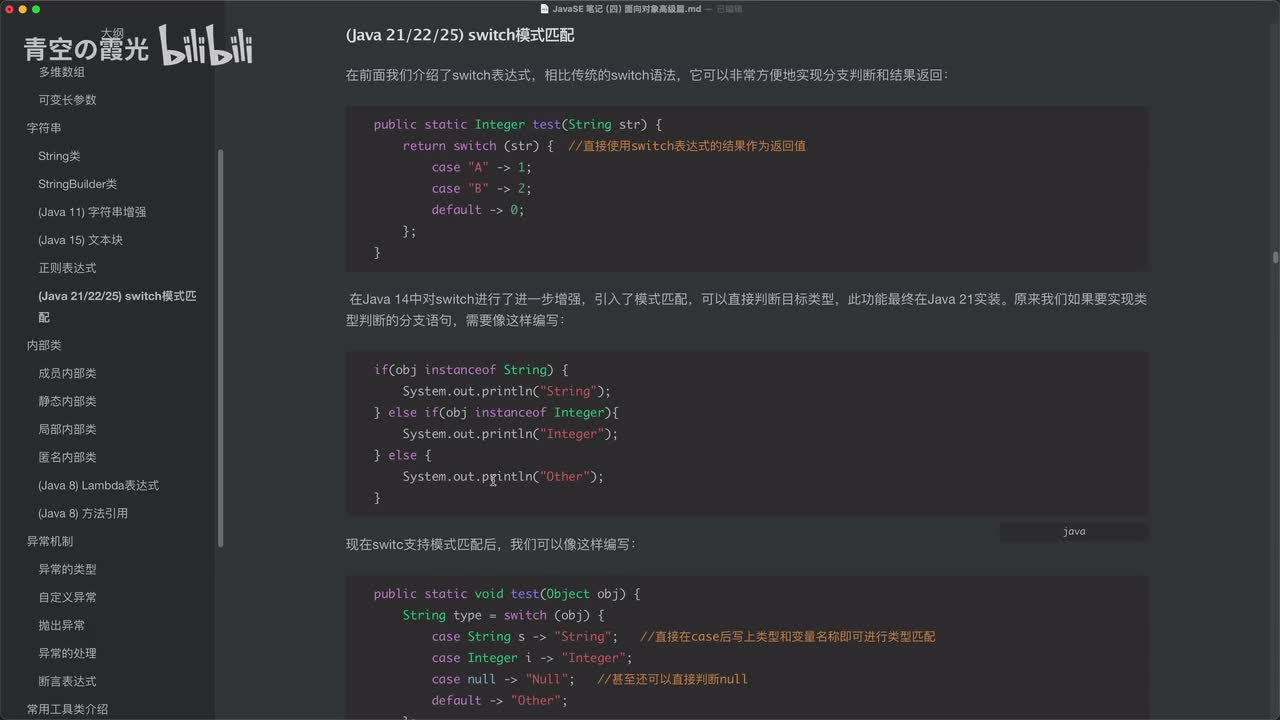Click code line public static void test(Object obj)
The height and width of the screenshot is (720, 1280).
(x=507, y=594)
